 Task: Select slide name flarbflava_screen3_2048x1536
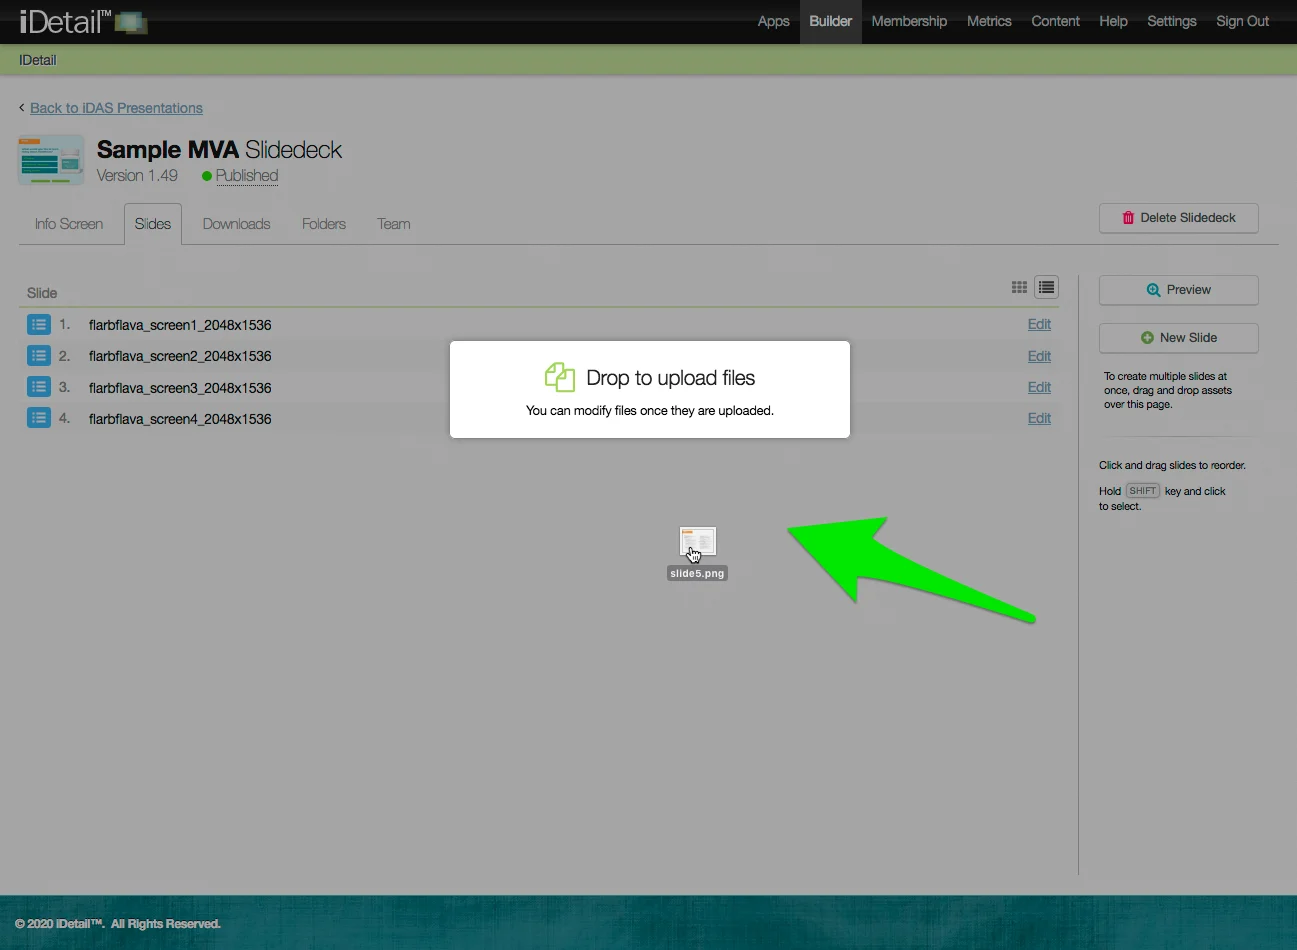point(180,388)
